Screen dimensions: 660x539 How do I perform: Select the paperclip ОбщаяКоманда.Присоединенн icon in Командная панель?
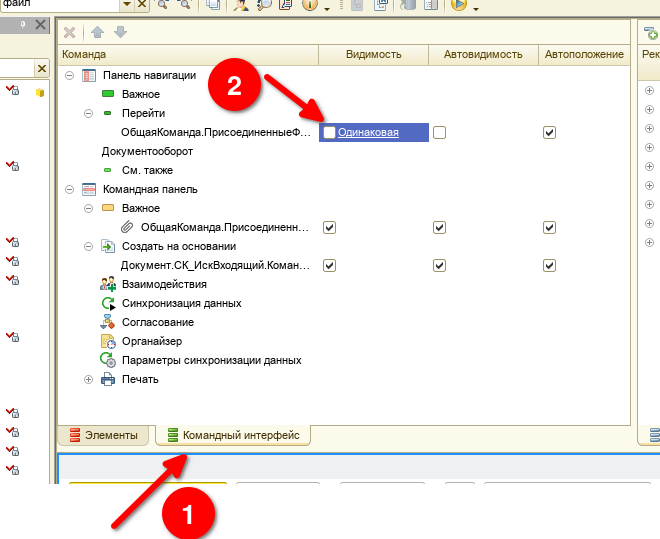(x=127, y=227)
